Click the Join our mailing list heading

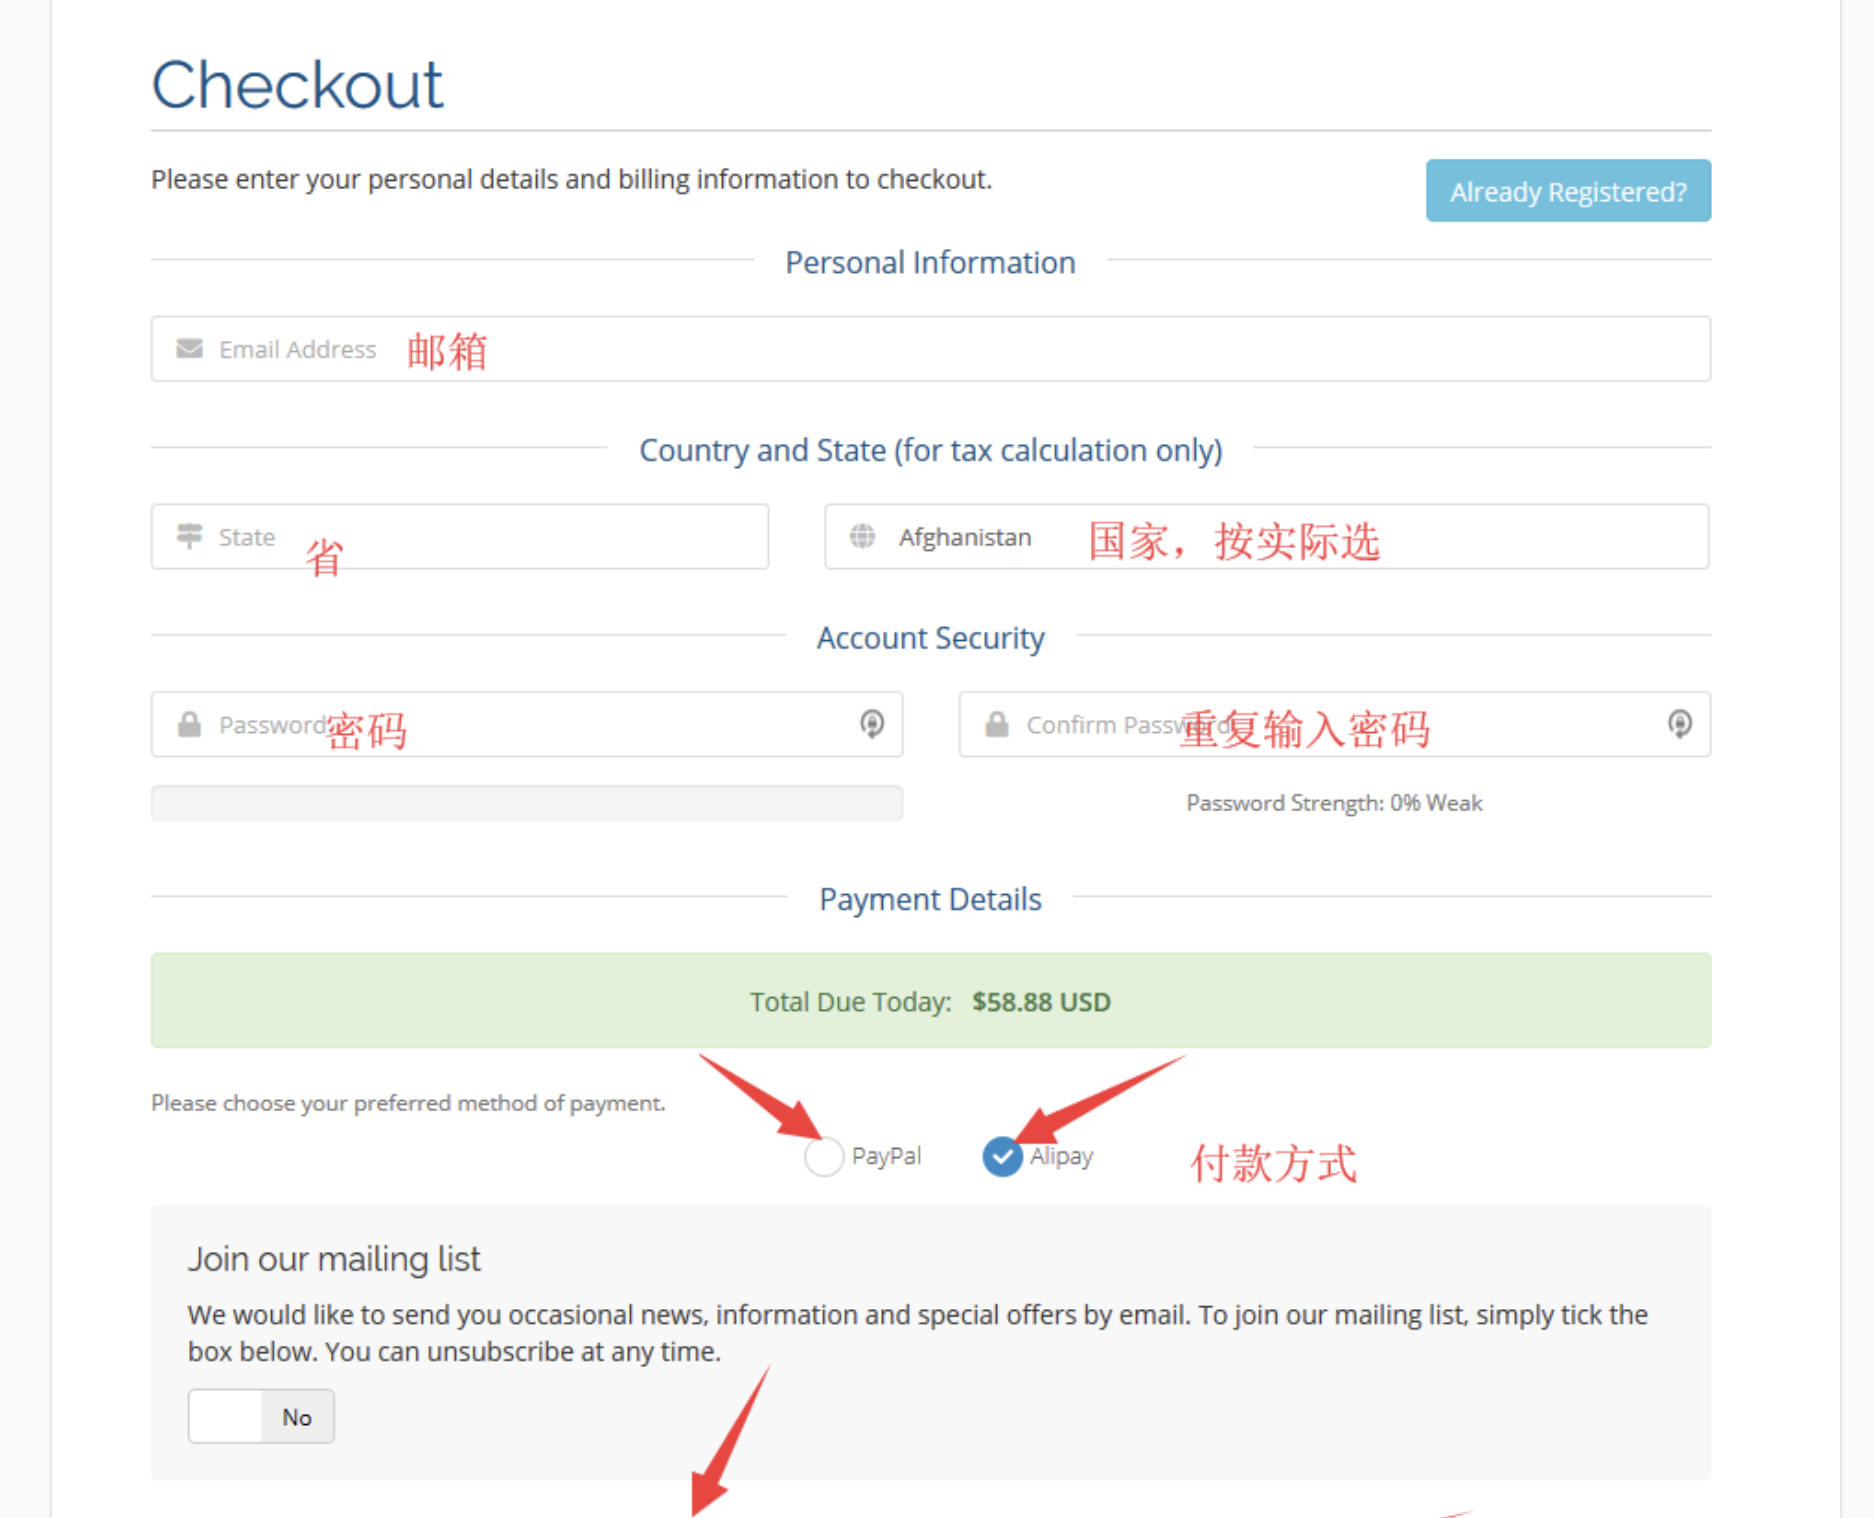click(334, 1259)
